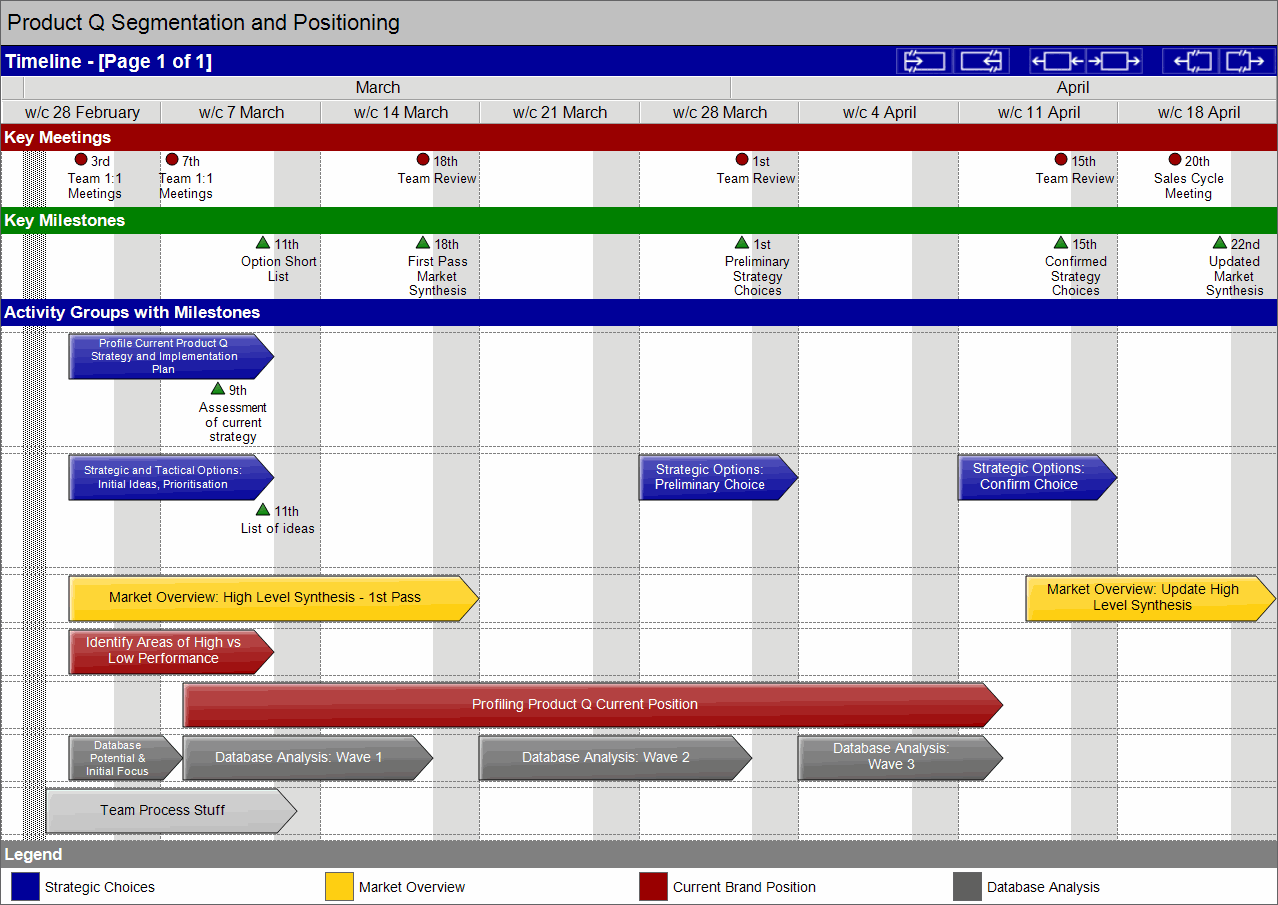Screen dimensions: 1278x905
Task: Select the 20th Sales Cycle Meeting marker
Action: click(x=1175, y=160)
